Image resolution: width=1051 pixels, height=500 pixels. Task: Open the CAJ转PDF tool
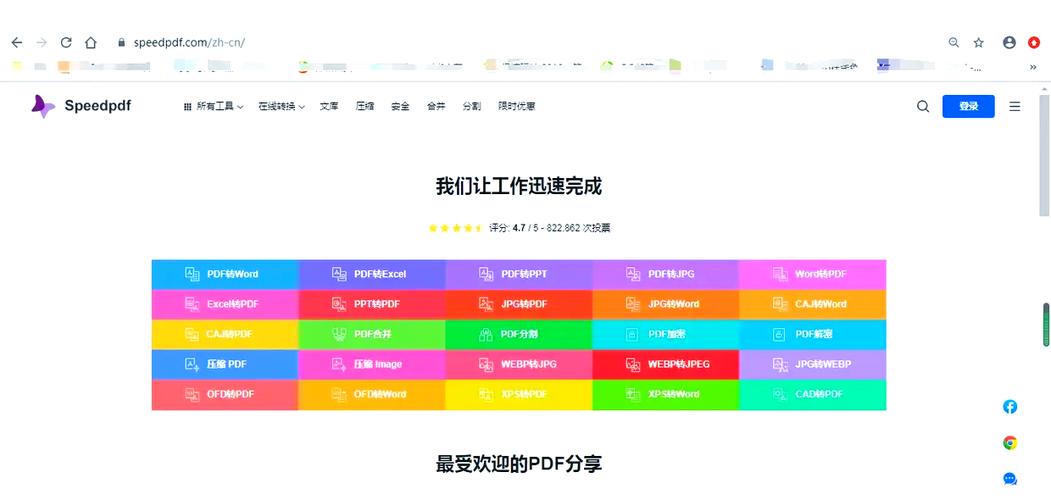coord(225,334)
